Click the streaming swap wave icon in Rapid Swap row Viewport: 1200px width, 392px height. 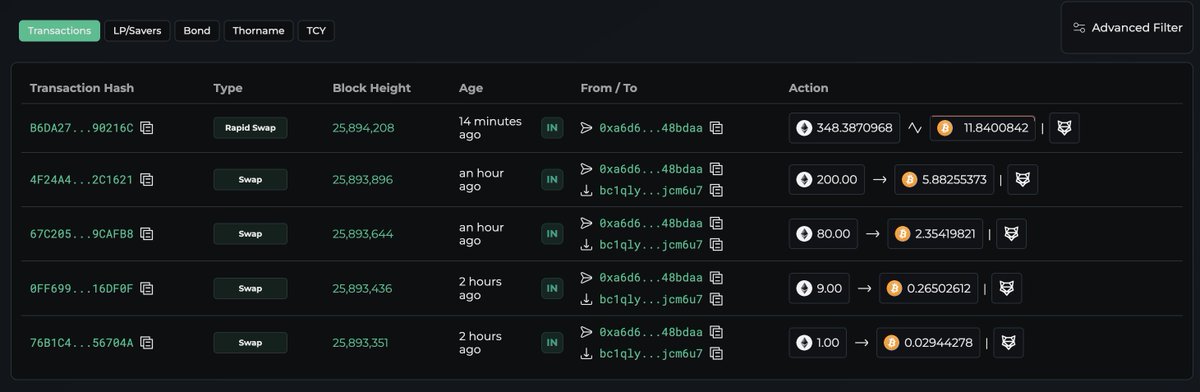point(915,128)
